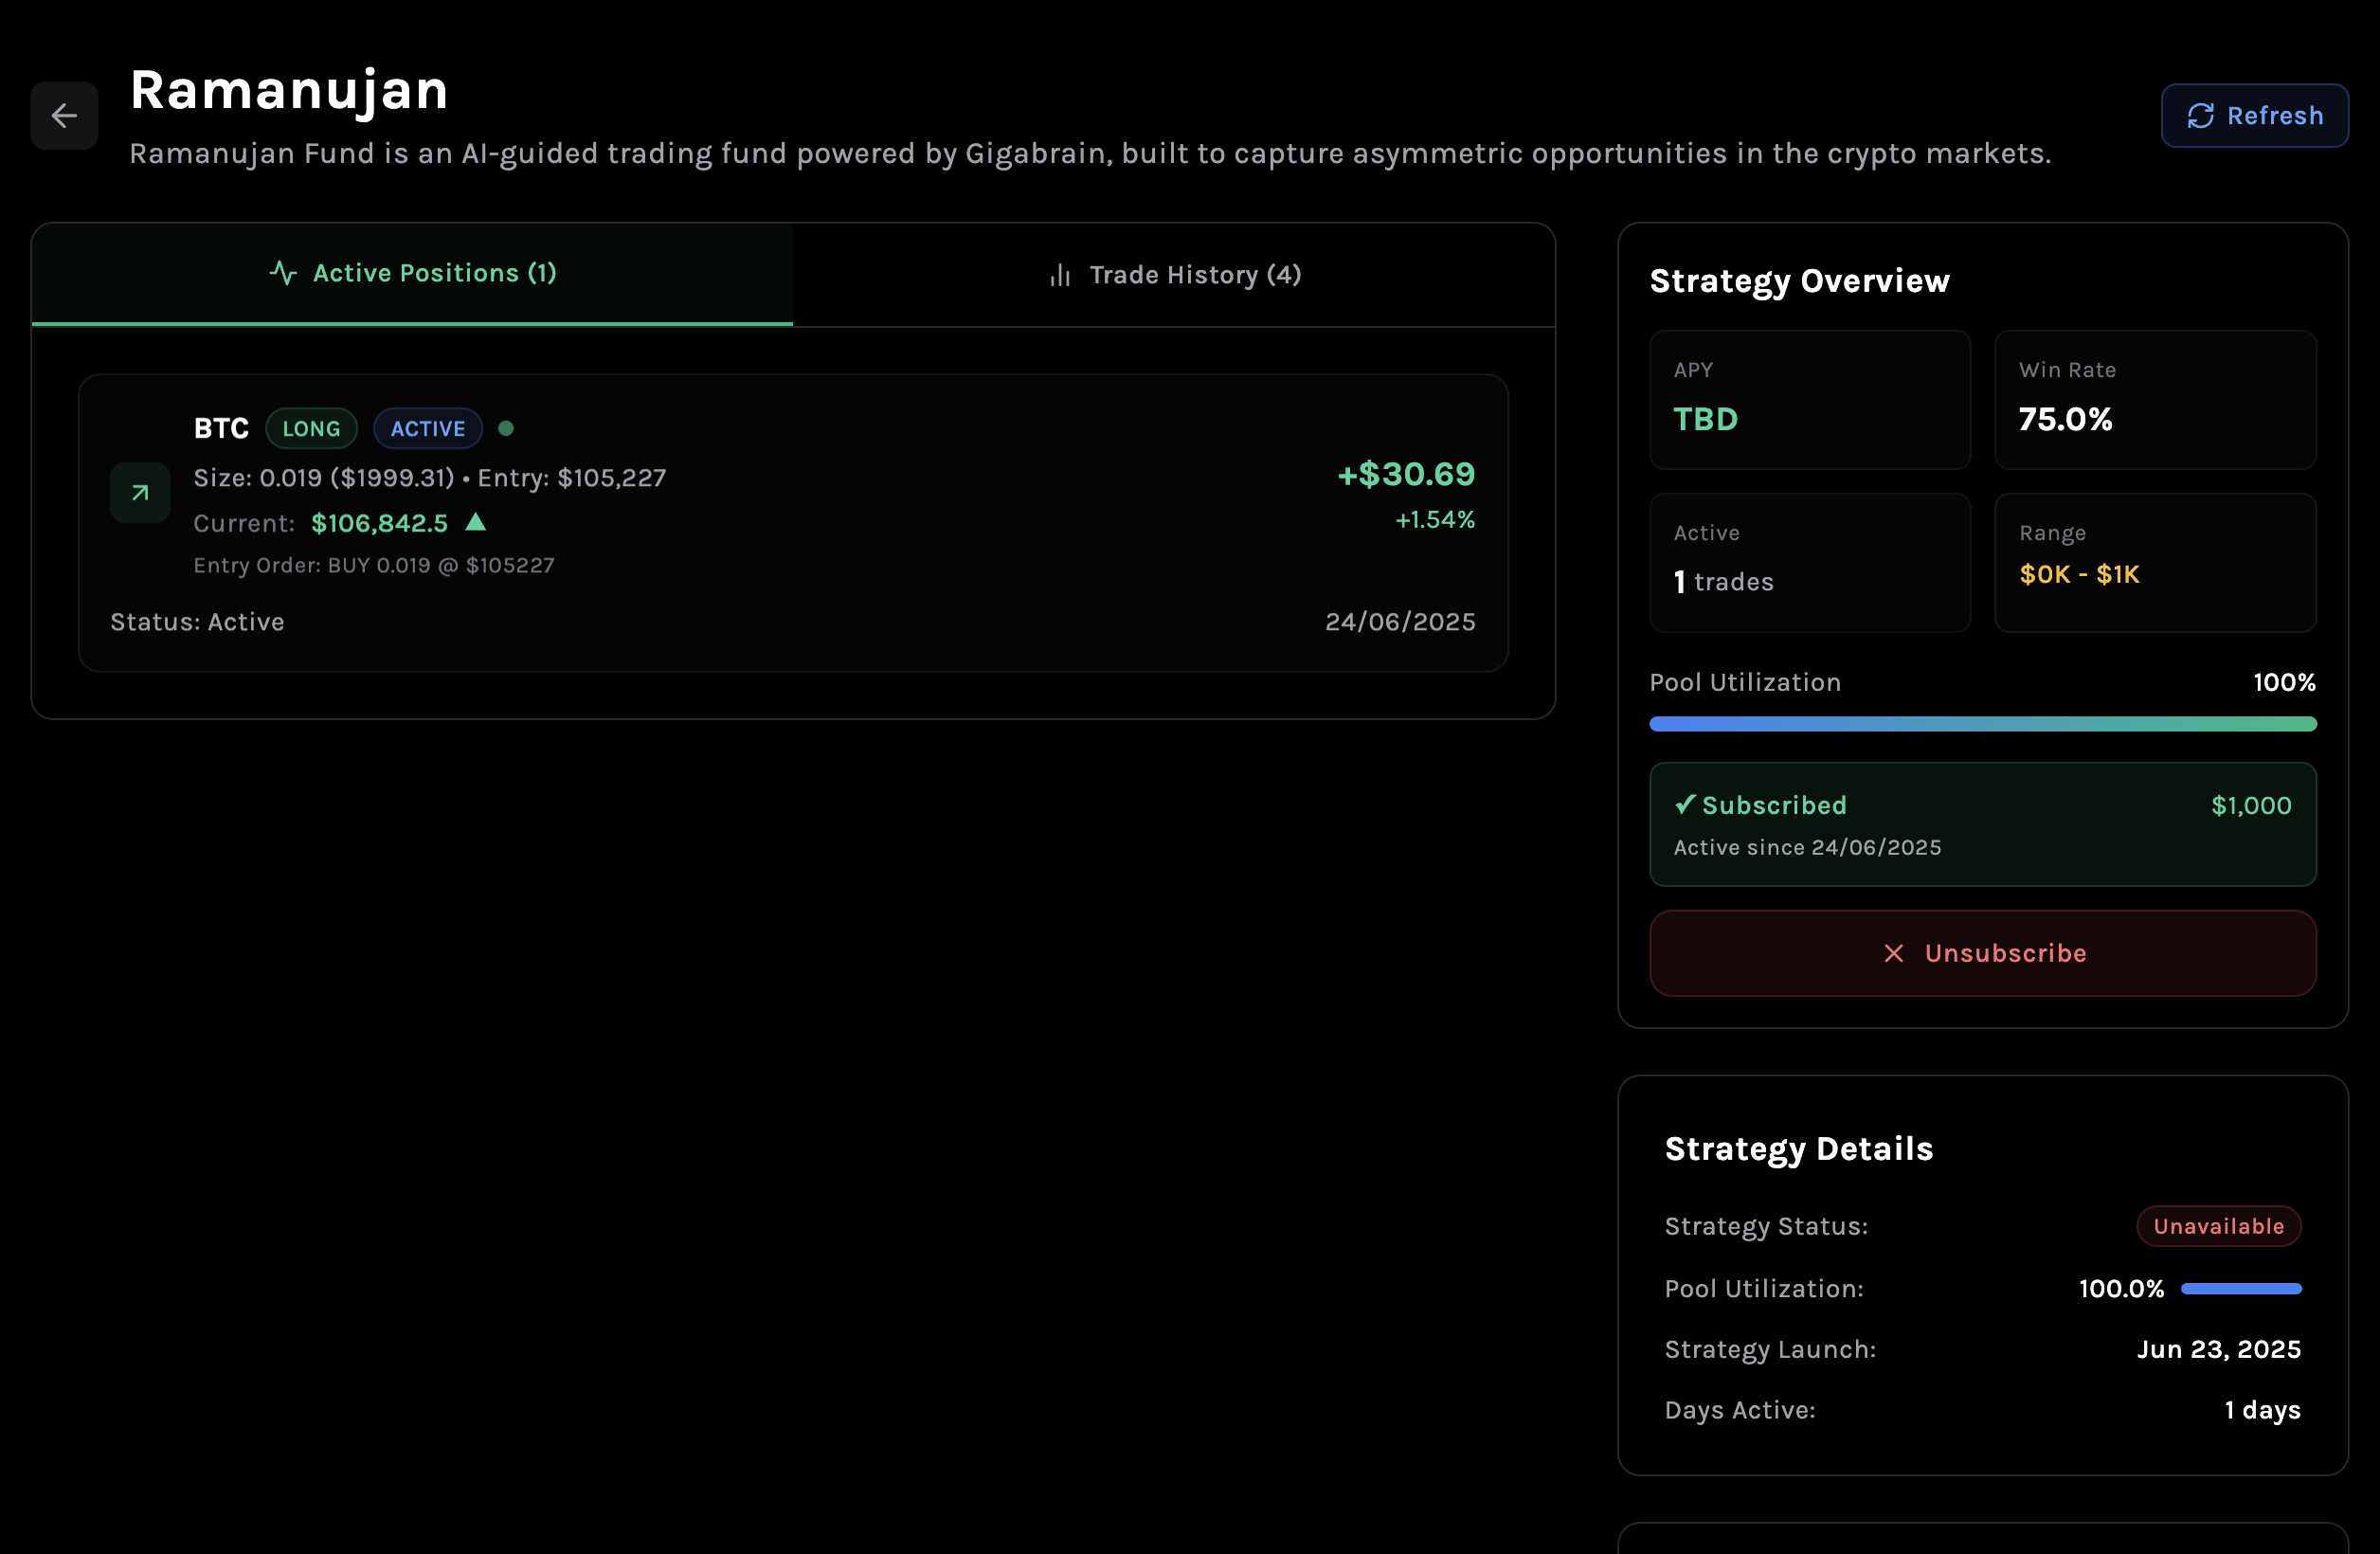Switch to the Active Positions (1) tab
This screenshot has height=1554, width=2380.
[412, 273]
